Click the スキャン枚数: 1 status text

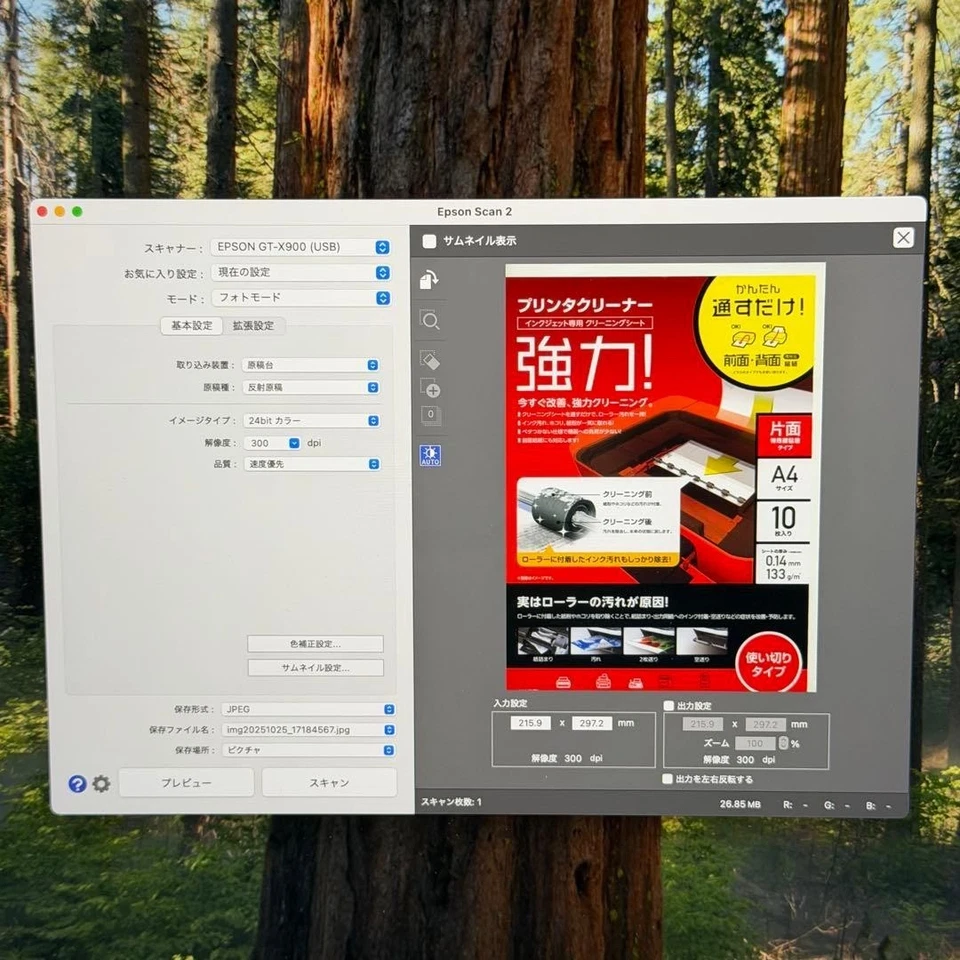pos(451,802)
